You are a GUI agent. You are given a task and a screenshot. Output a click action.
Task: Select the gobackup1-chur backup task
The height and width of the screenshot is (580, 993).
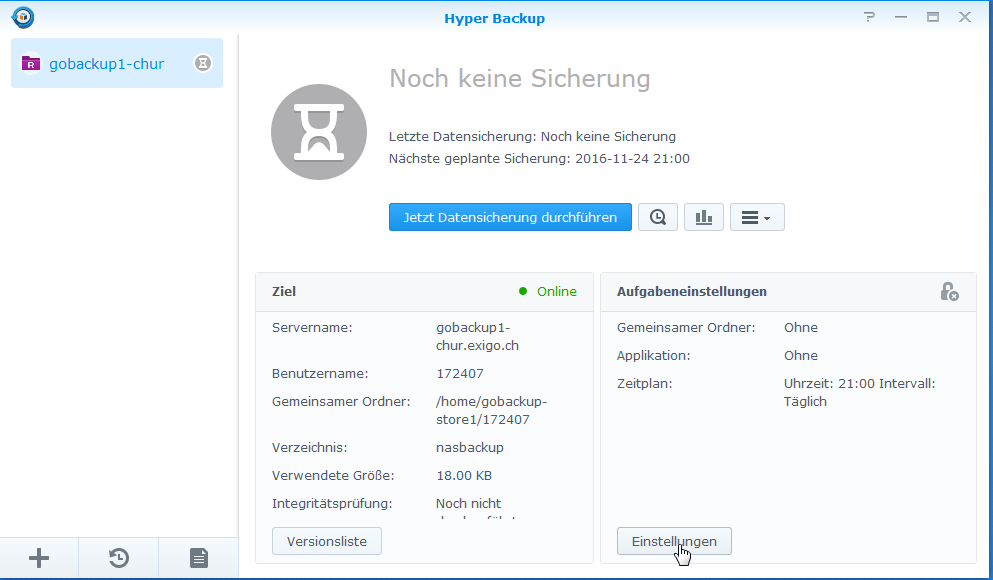[x=117, y=63]
